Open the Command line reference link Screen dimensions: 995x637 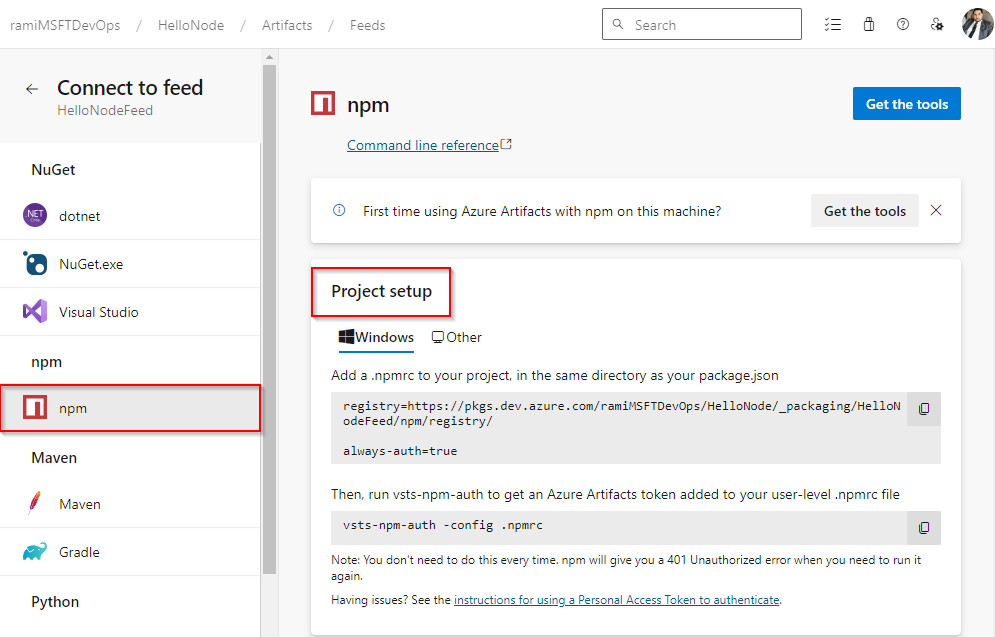[x=423, y=144]
